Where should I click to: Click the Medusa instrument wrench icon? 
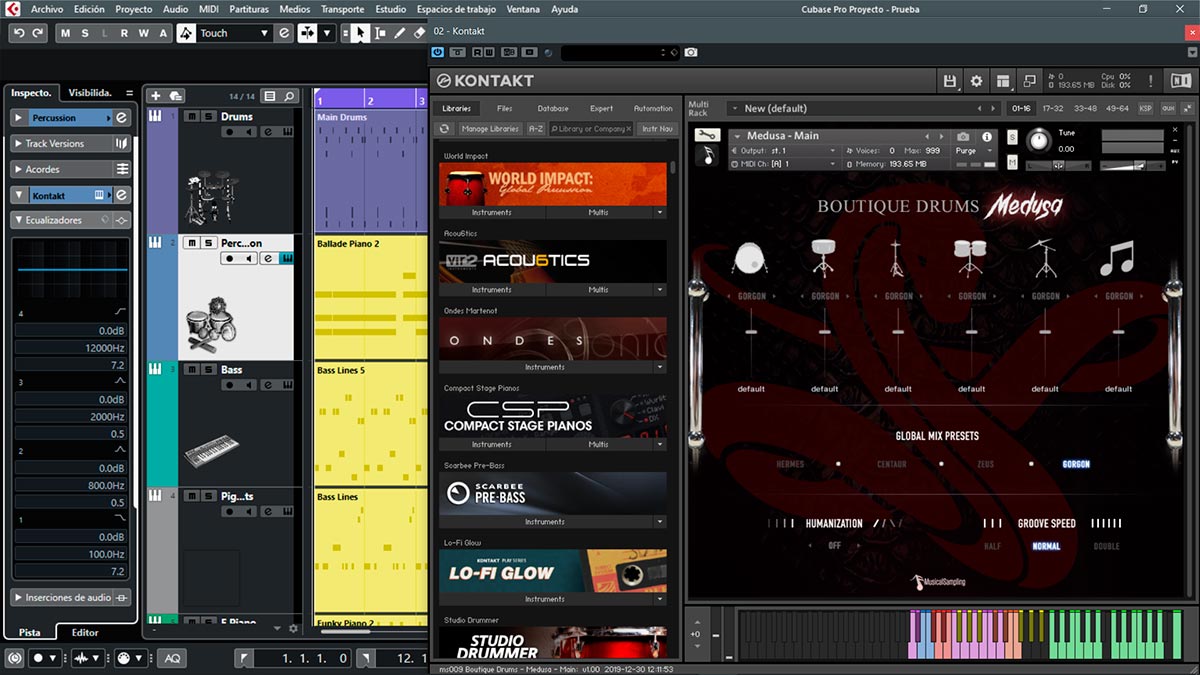[707, 135]
